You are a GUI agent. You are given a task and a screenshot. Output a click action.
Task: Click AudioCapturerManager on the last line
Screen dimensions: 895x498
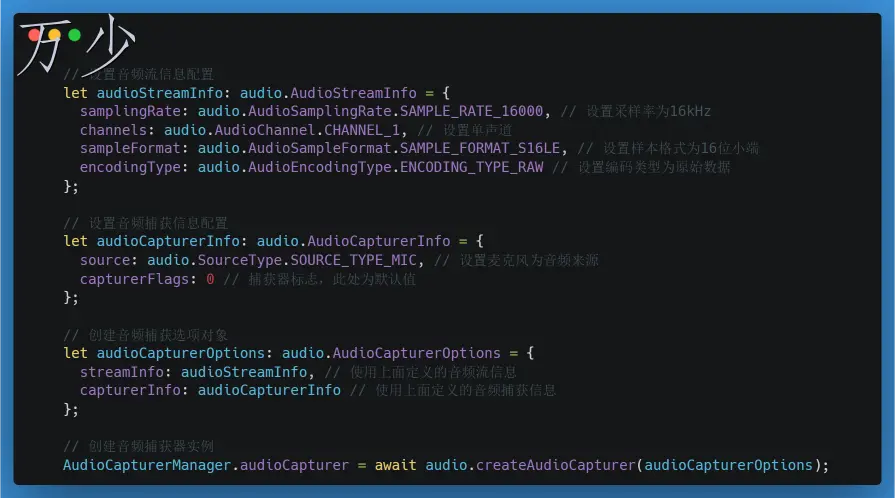point(146,465)
